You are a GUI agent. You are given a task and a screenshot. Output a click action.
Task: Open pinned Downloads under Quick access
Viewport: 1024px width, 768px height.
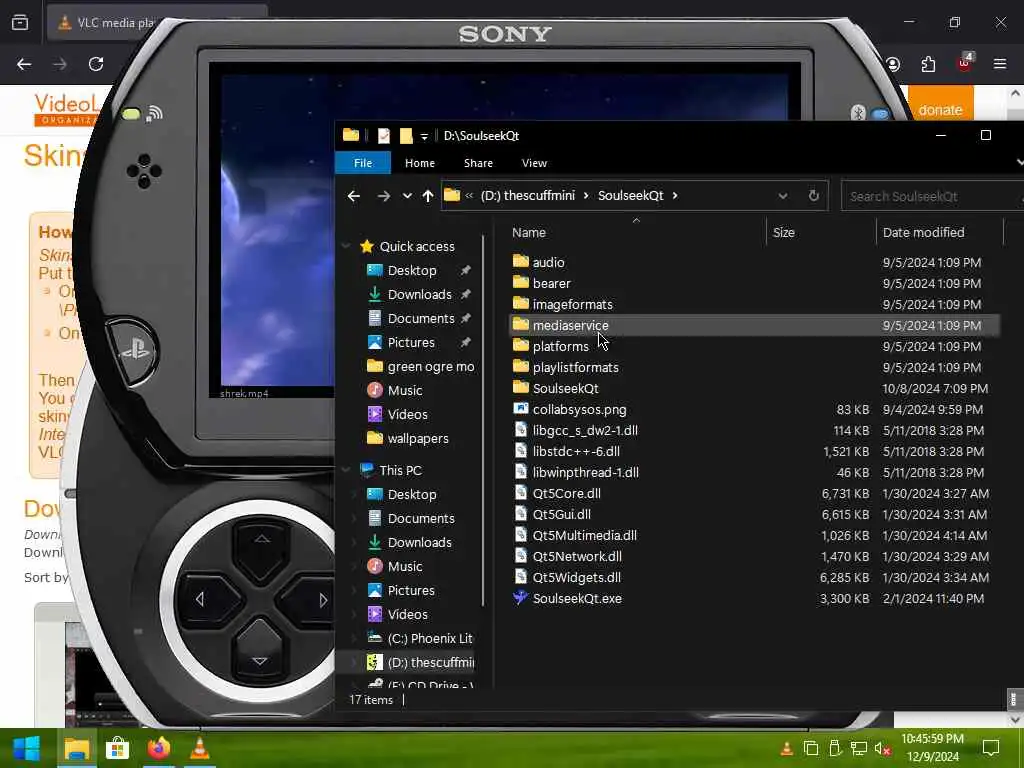pos(419,295)
